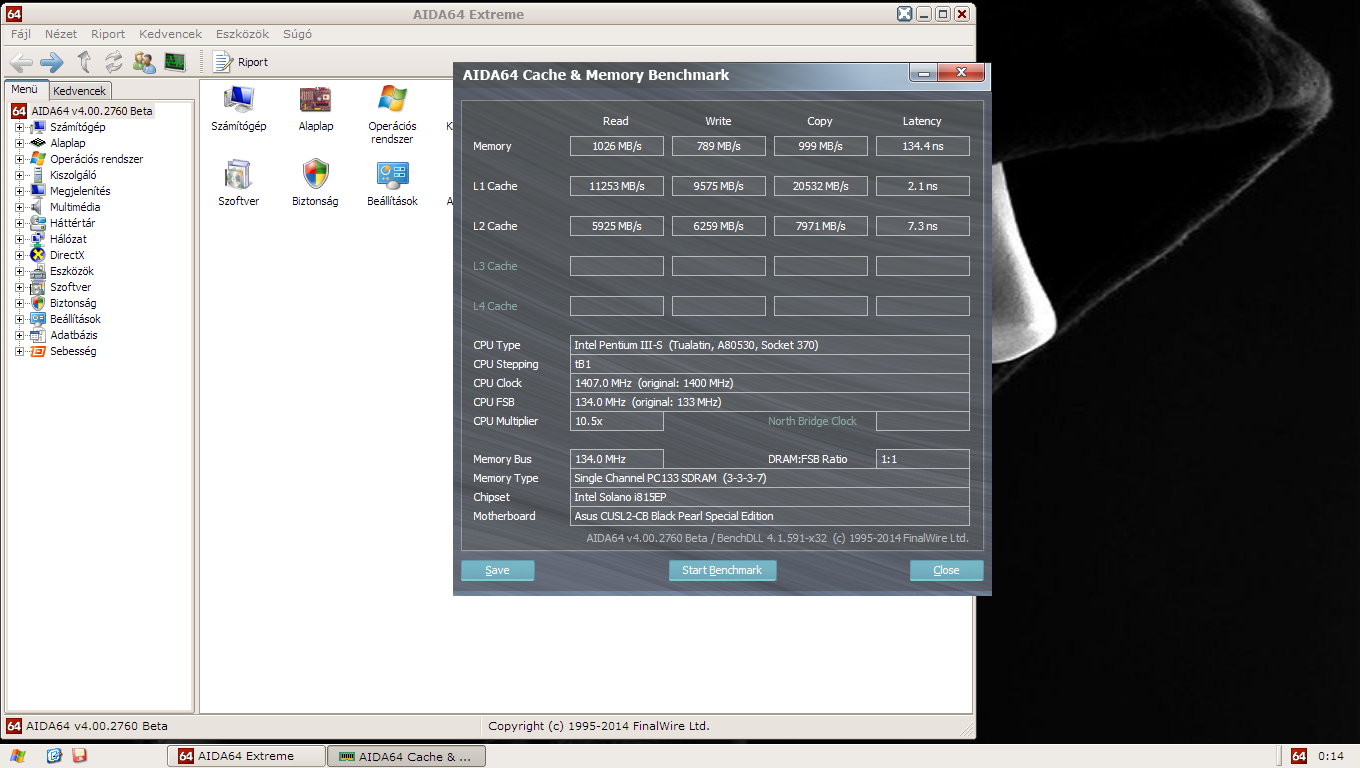Click the AIDA64 system tray icon
1360x768 pixels.
1299,756
